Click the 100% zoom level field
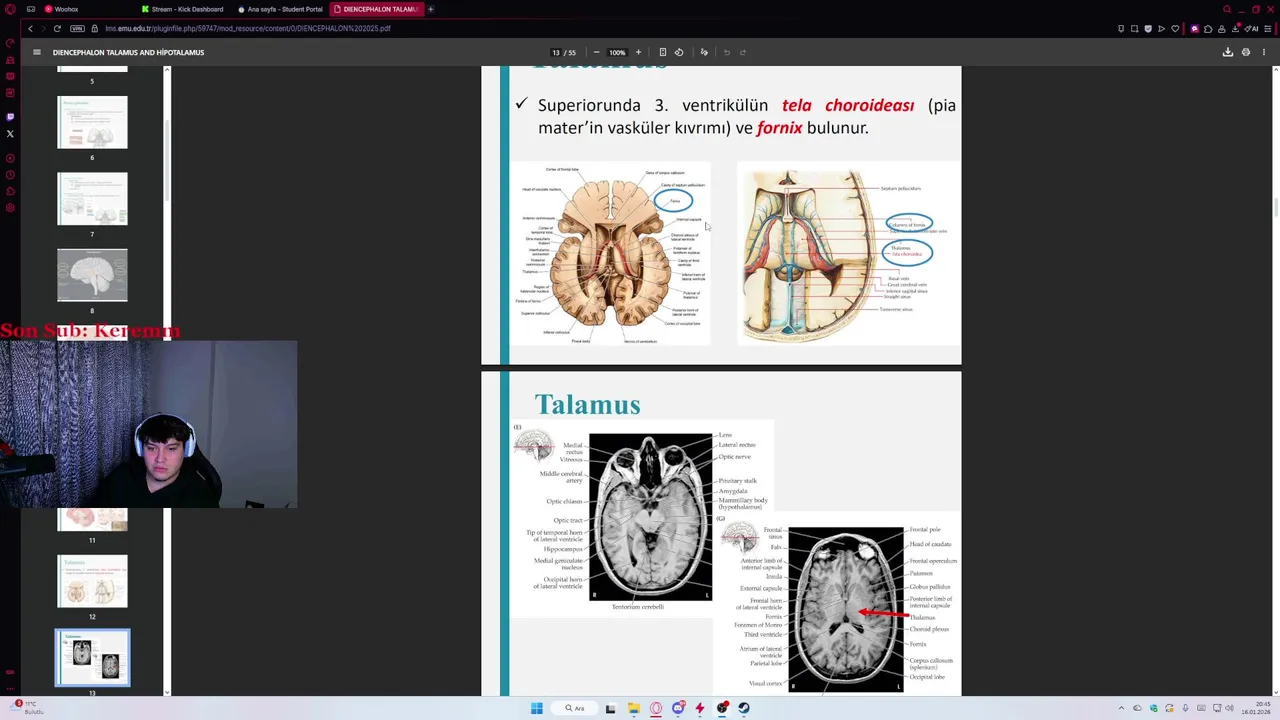This screenshot has width=1280, height=720. 617,52
